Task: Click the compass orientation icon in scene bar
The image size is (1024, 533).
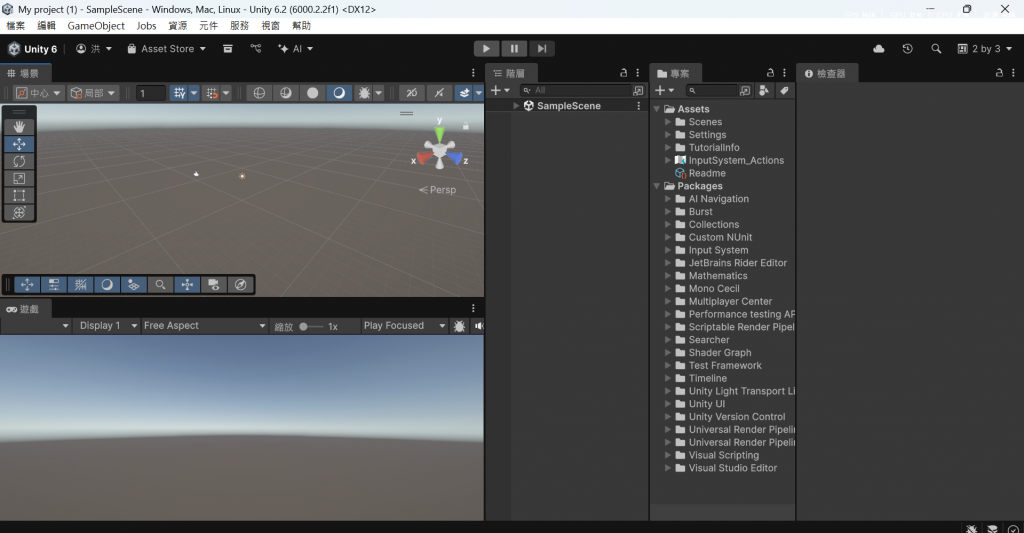Action: click(x=240, y=285)
